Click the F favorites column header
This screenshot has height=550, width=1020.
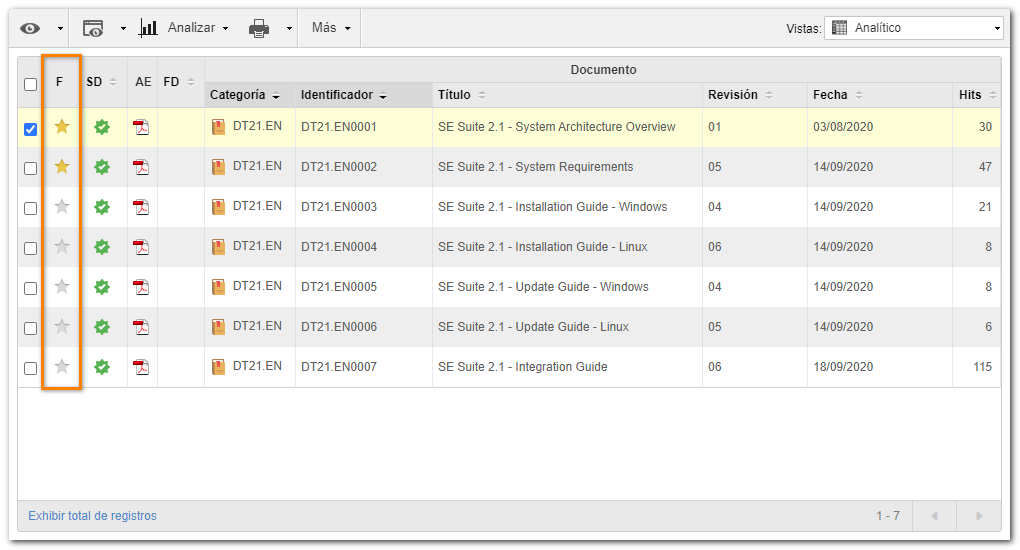pyautogui.click(x=60, y=82)
